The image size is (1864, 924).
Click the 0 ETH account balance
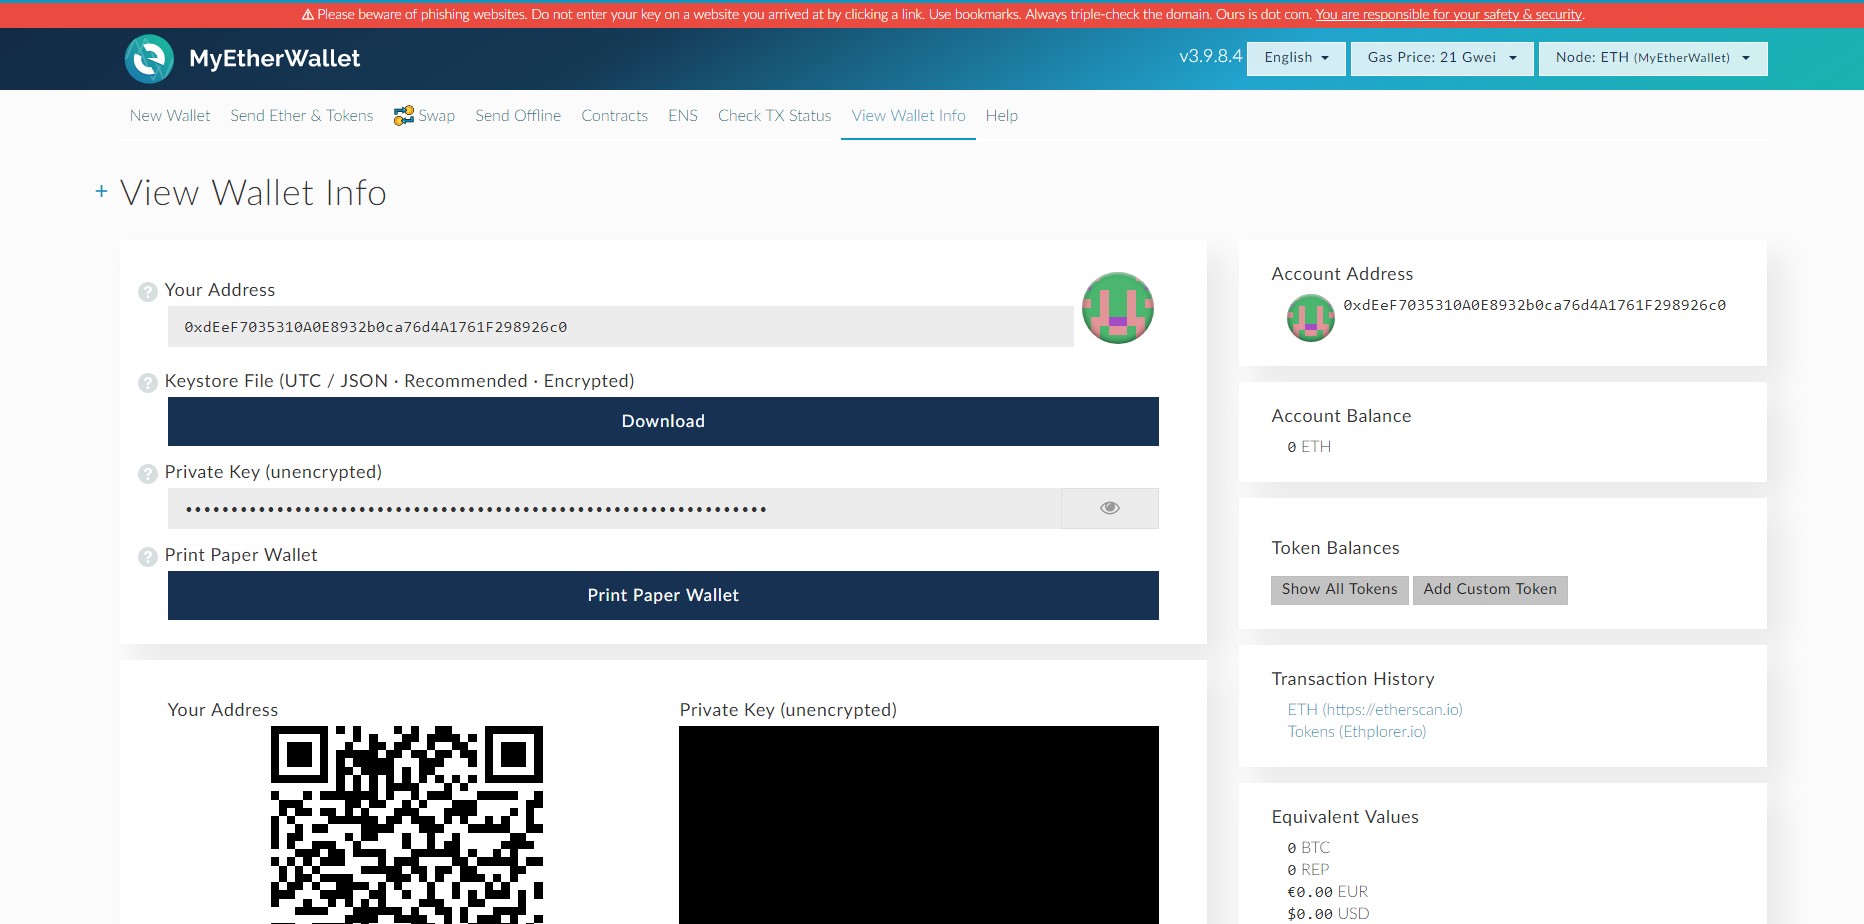click(x=1309, y=447)
